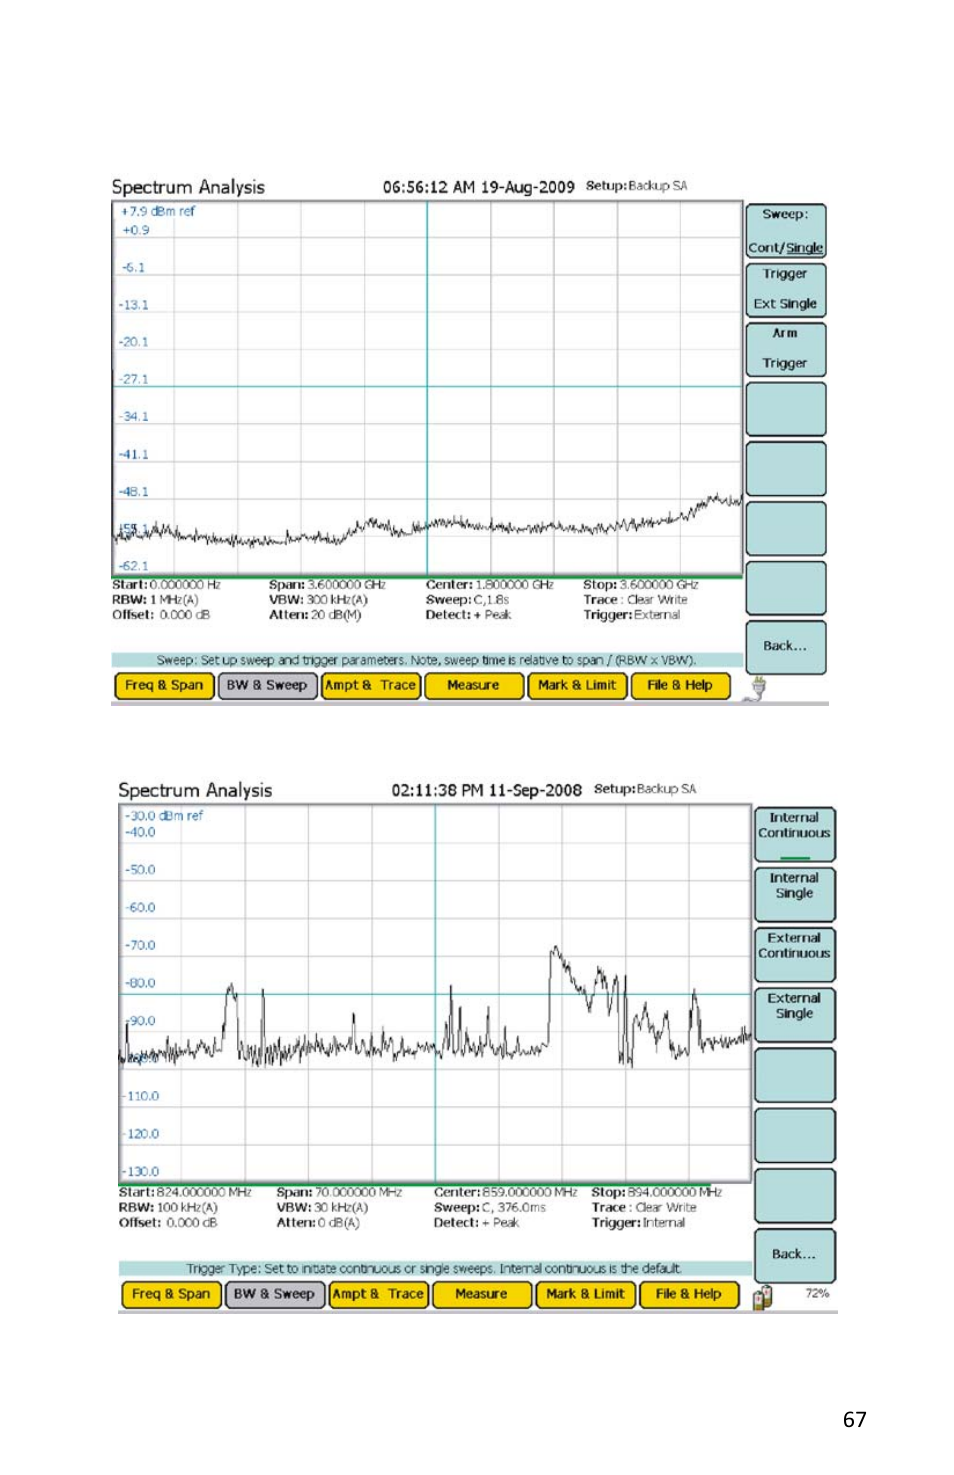Click Span: 70.000000 MHz readout in bottom screen
The image size is (954, 1475).
(x=339, y=1193)
